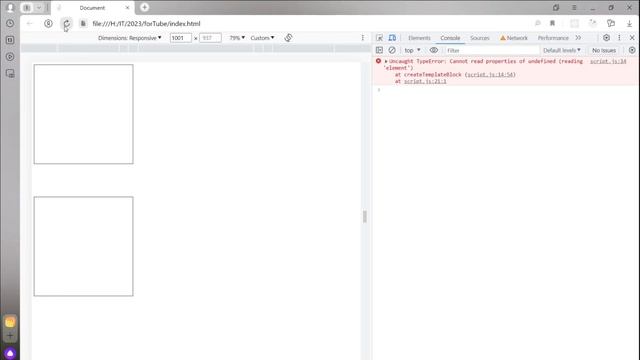
Task: Open the downloads arrow icon
Action: [629, 24]
